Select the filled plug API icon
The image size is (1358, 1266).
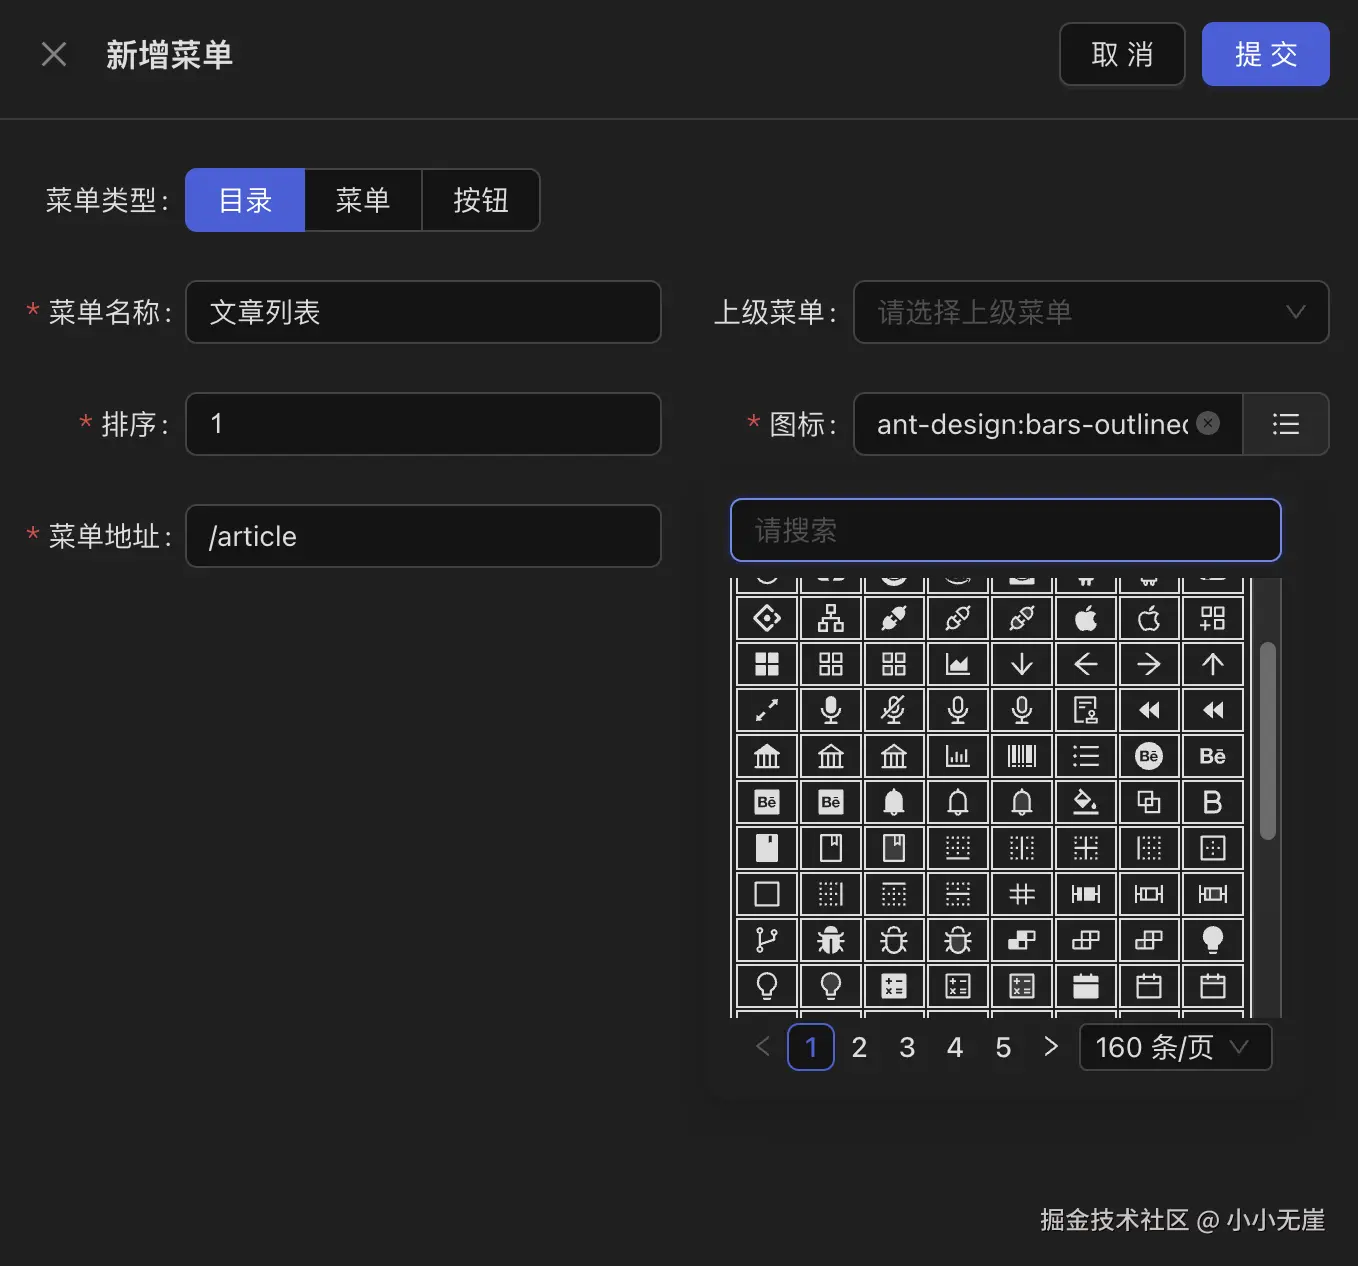[894, 618]
